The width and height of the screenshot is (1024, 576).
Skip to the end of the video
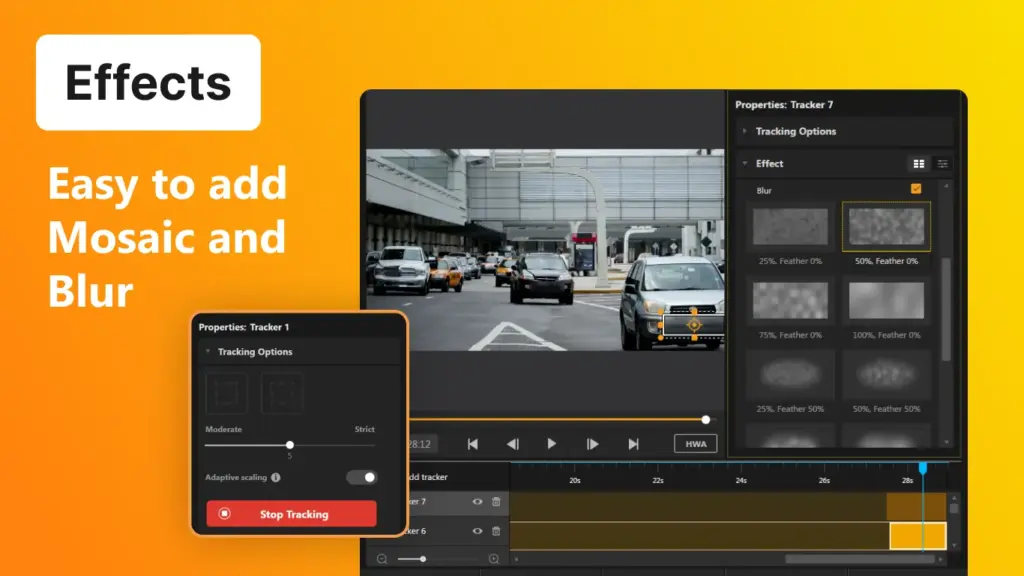pyautogui.click(x=632, y=443)
